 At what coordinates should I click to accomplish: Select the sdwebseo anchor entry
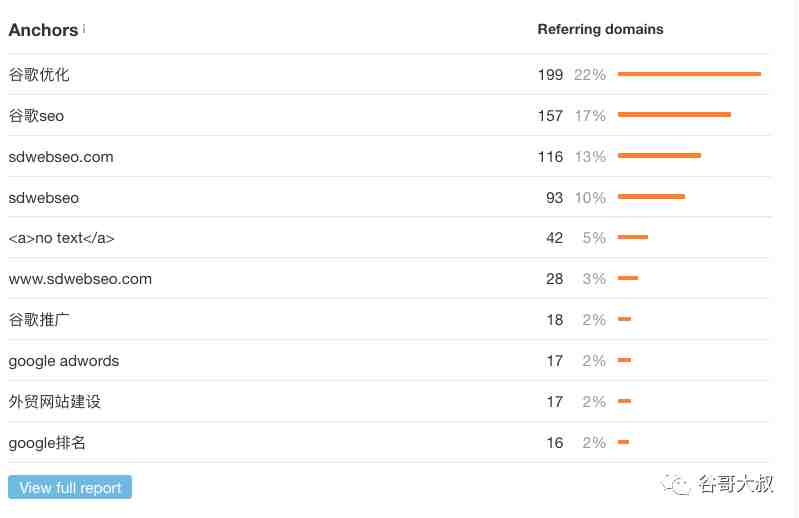pos(44,198)
